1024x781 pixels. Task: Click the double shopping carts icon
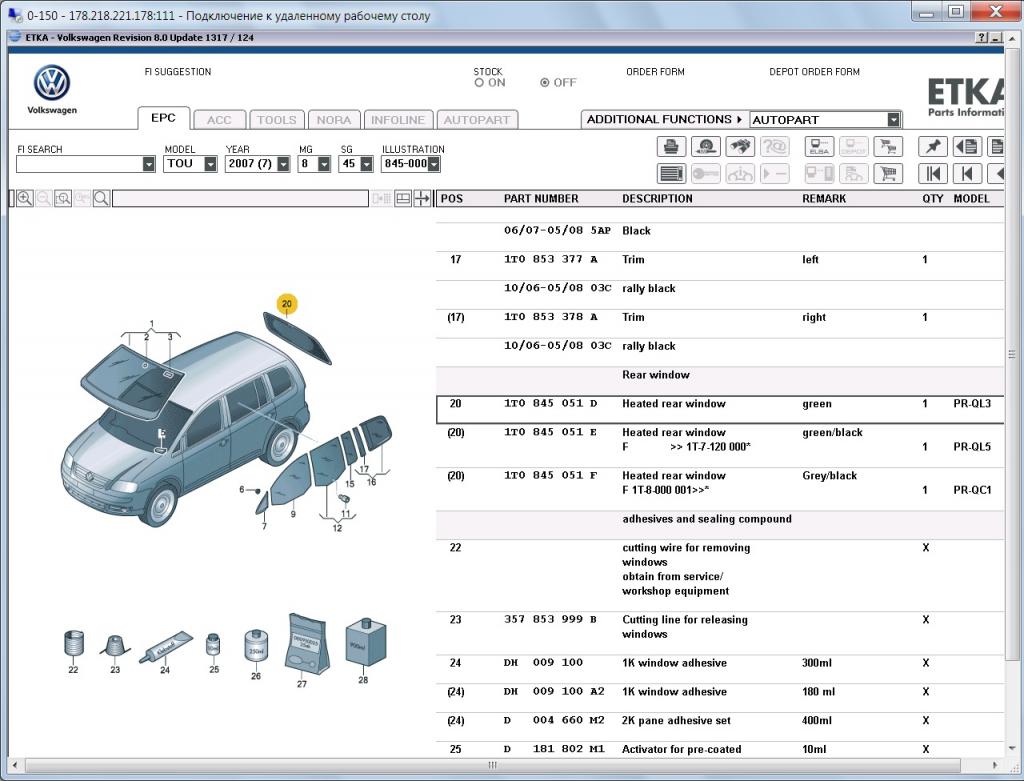click(x=888, y=146)
